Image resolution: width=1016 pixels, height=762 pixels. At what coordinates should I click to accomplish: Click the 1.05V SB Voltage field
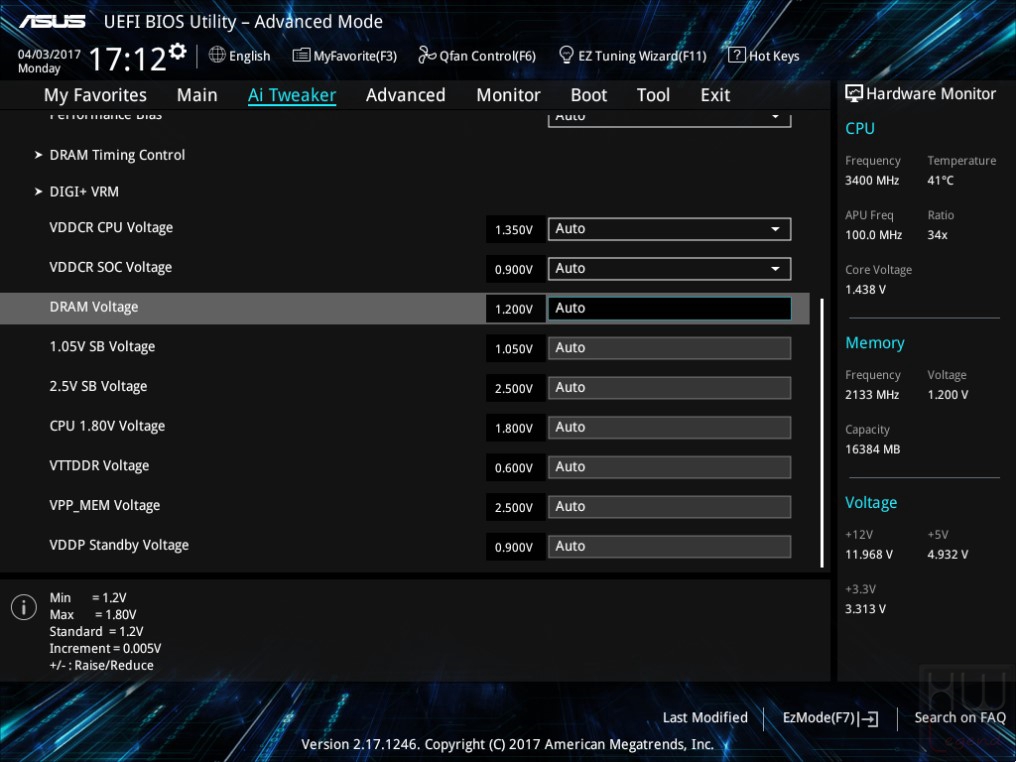pos(669,348)
